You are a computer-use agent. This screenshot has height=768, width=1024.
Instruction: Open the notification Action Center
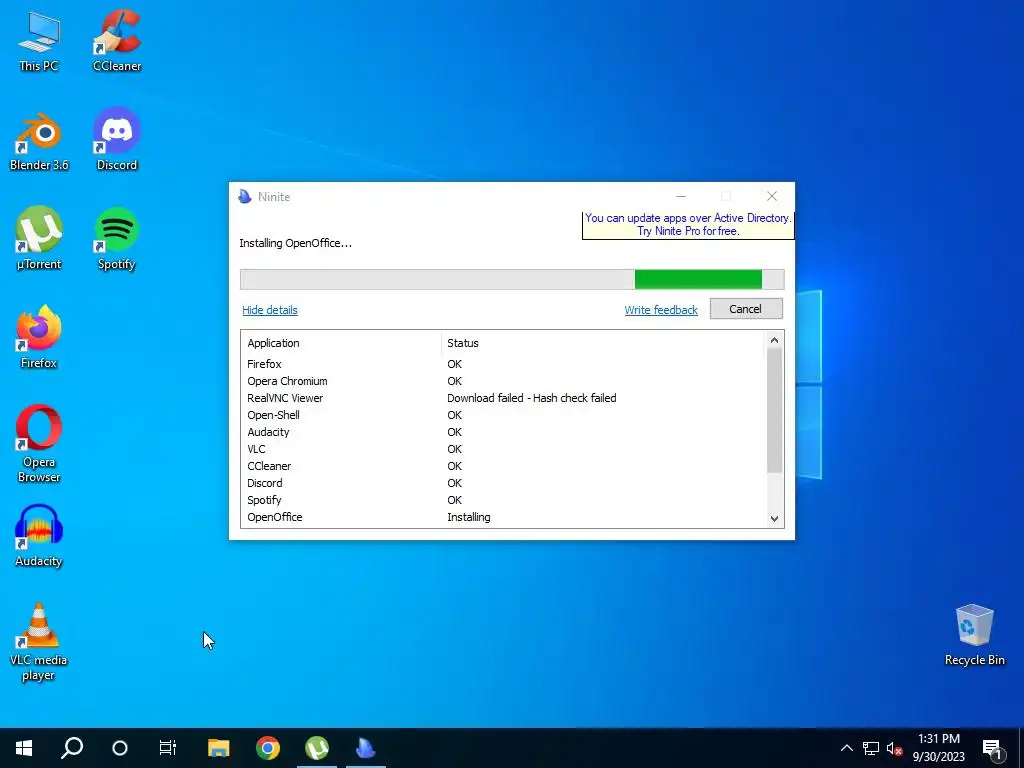tap(993, 750)
